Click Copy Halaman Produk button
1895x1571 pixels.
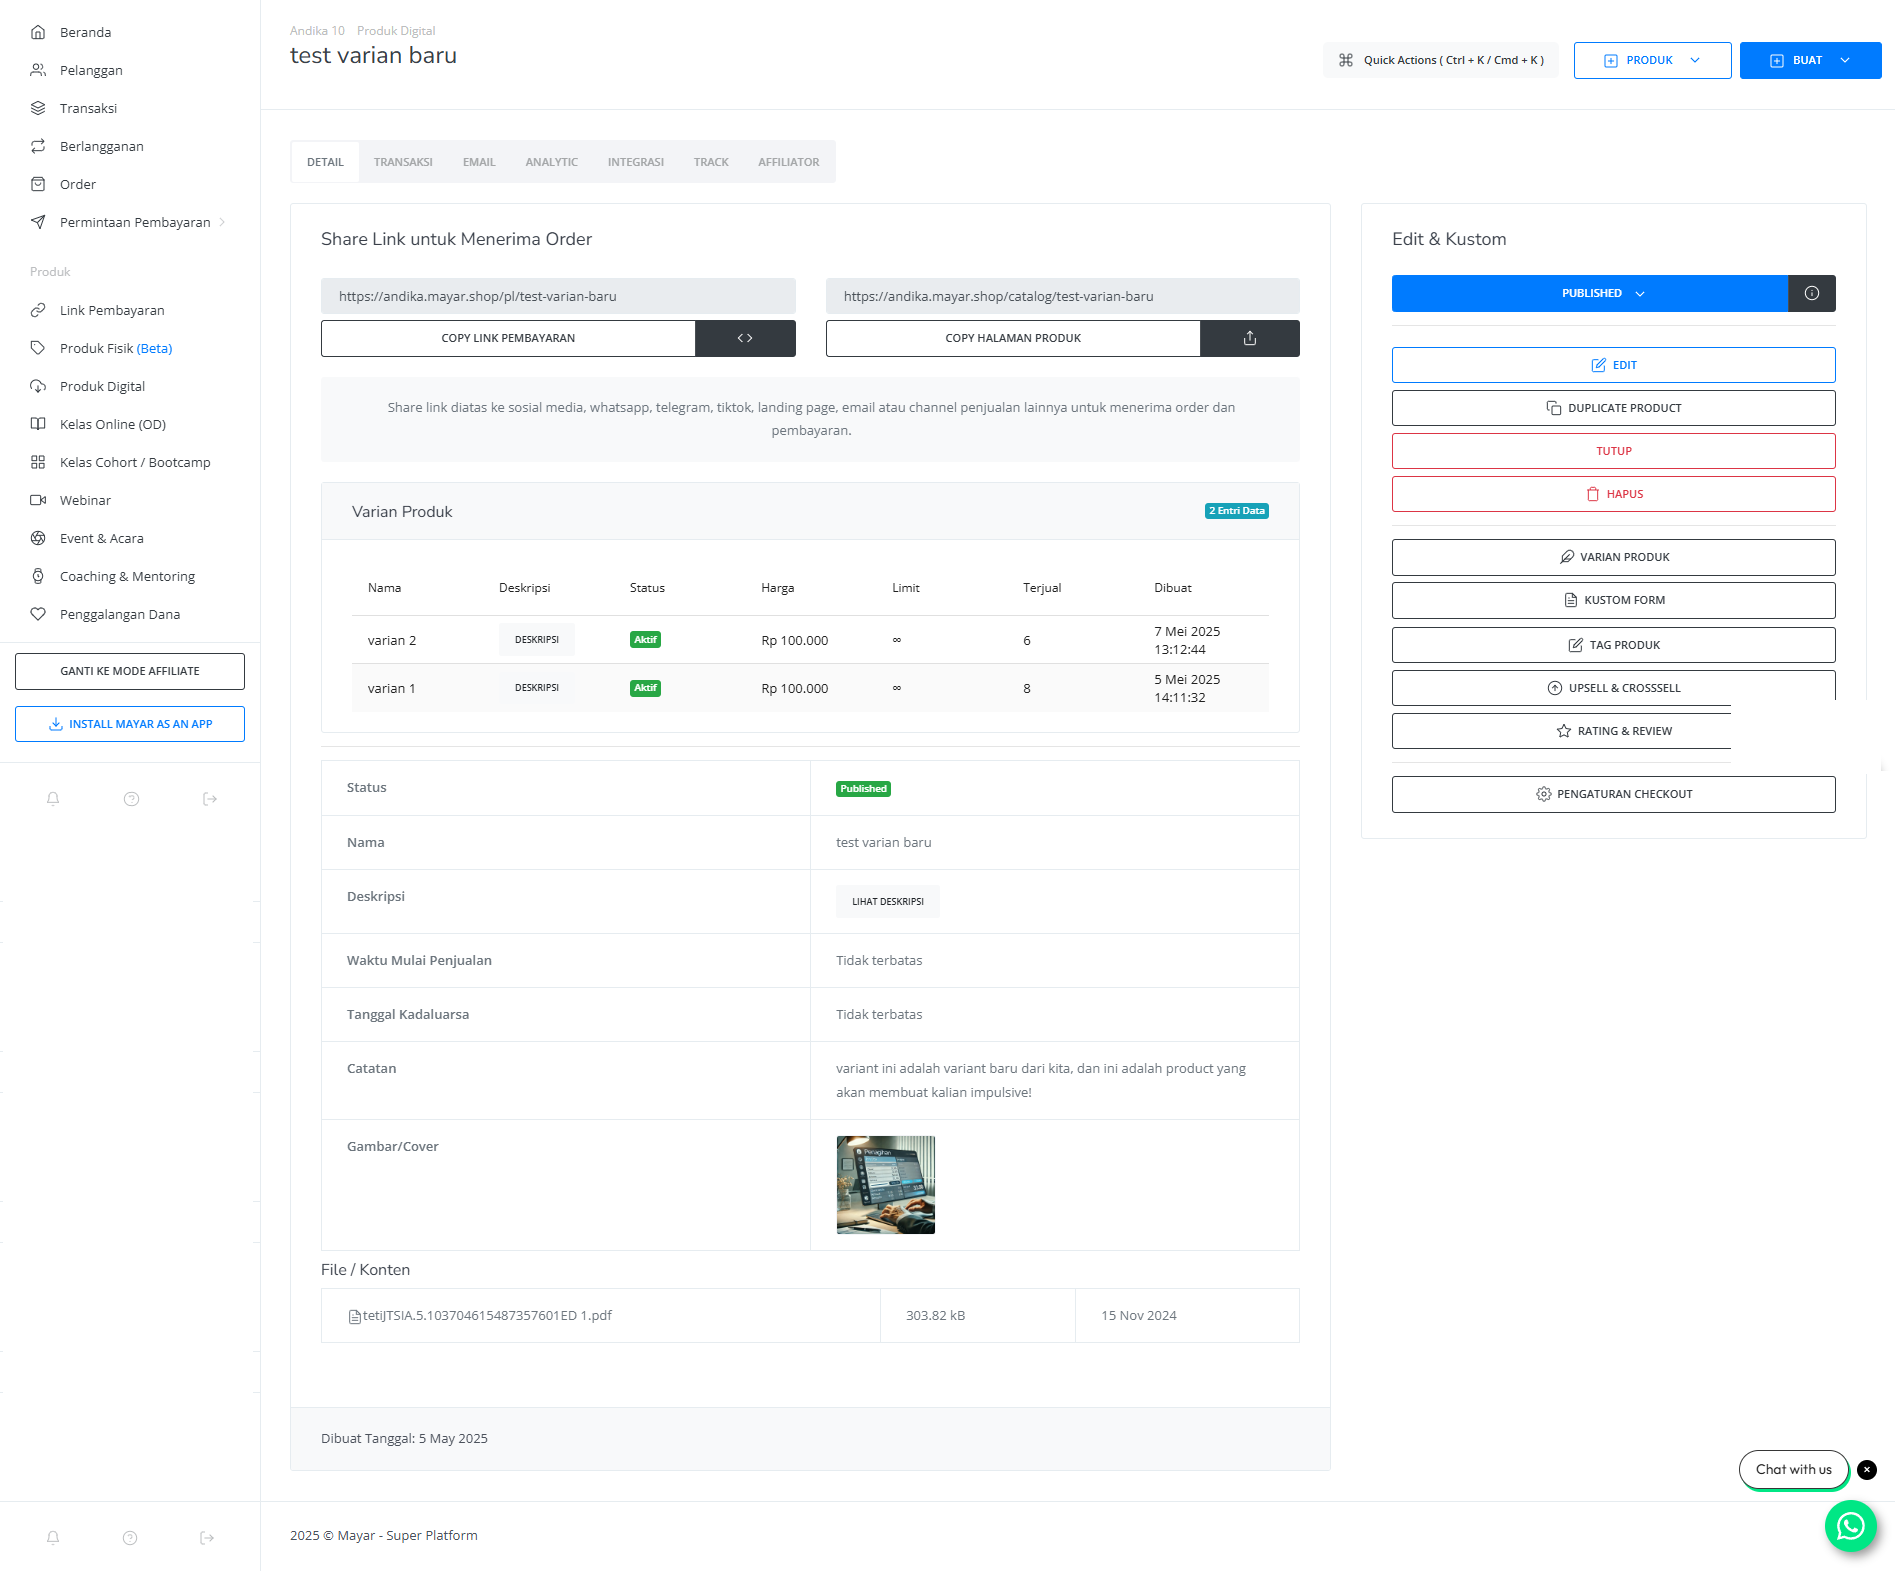[1013, 338]
